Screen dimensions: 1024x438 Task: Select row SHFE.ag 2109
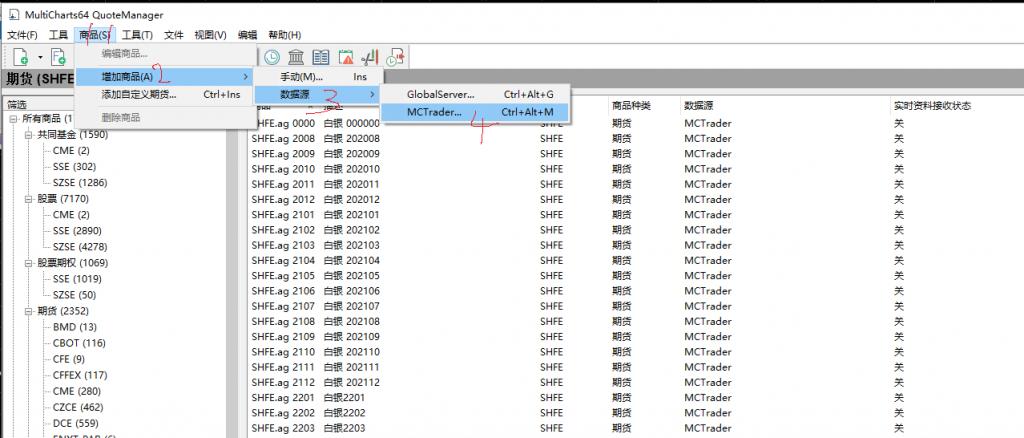click(x=635, y=336)
